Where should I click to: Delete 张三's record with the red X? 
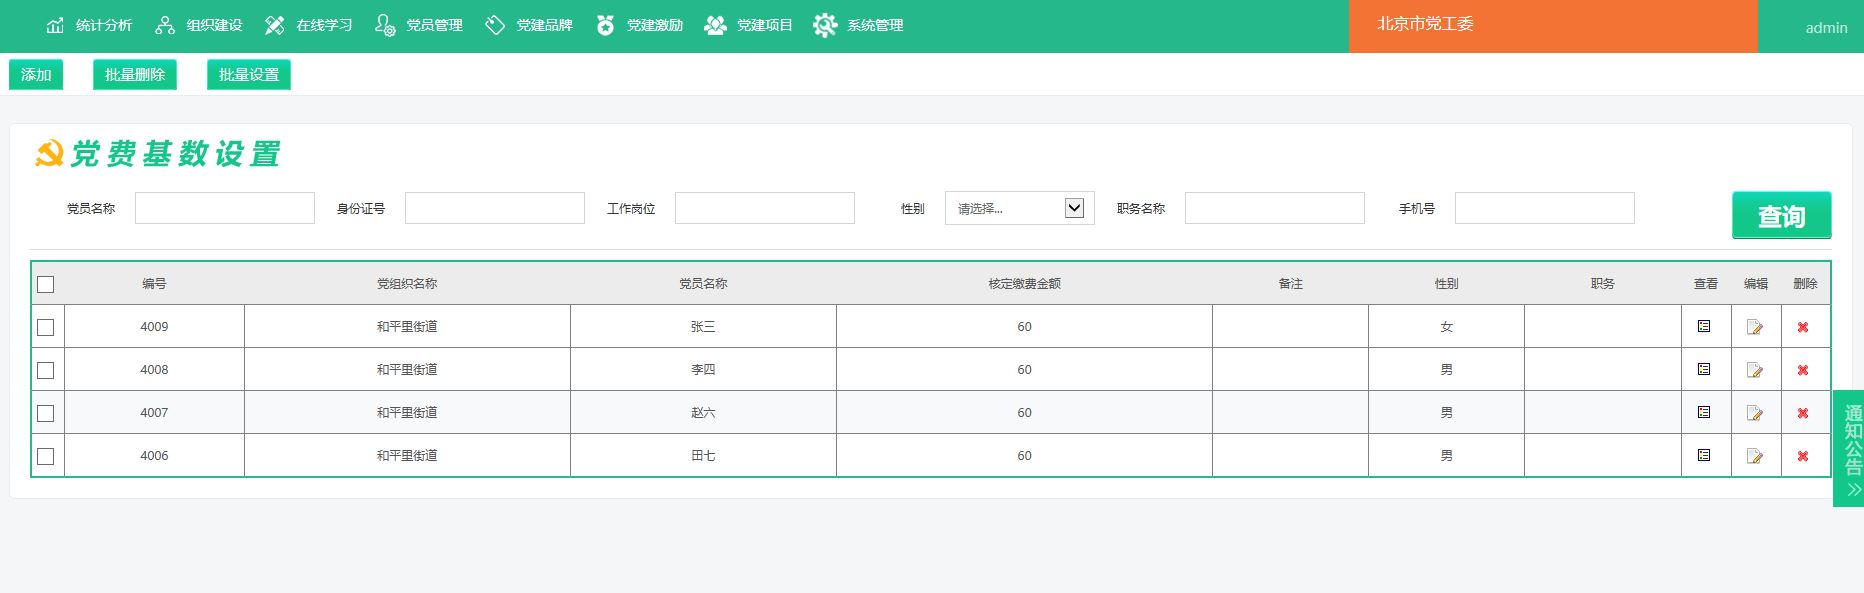coord(1803,327)
